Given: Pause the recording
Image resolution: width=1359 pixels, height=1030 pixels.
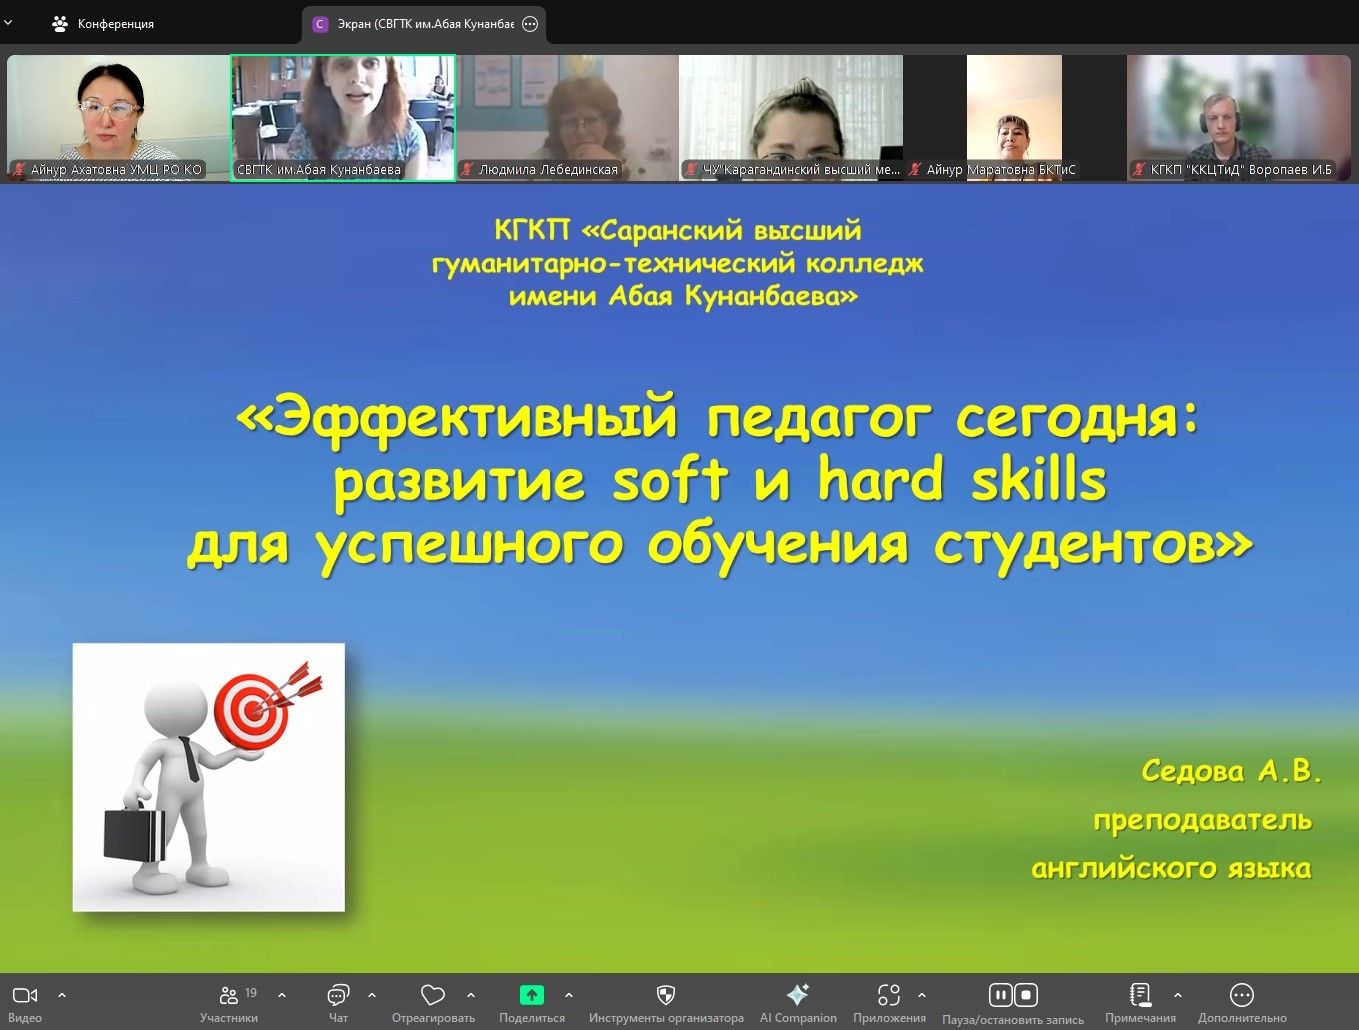Looking at the screenshot, I should [x=1000, y=995].
